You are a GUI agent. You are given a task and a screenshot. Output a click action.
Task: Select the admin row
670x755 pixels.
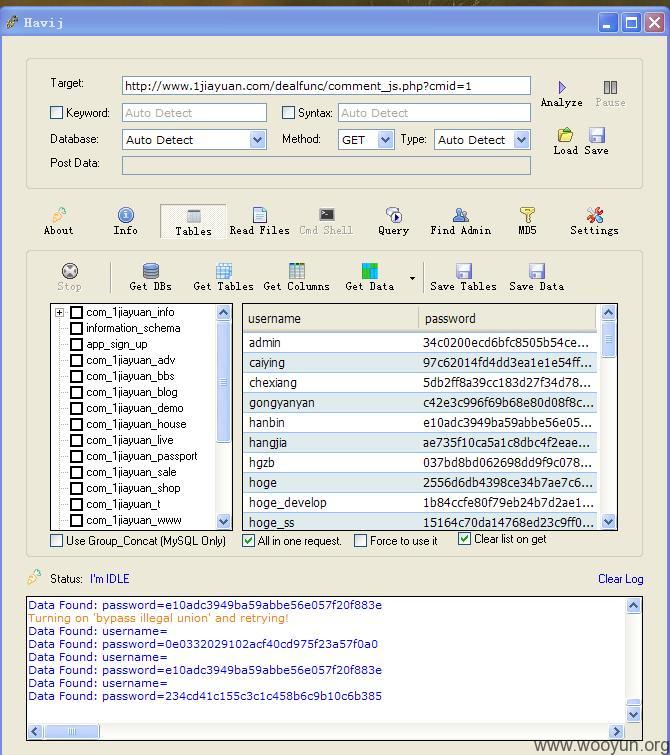[x=420, y=342]
